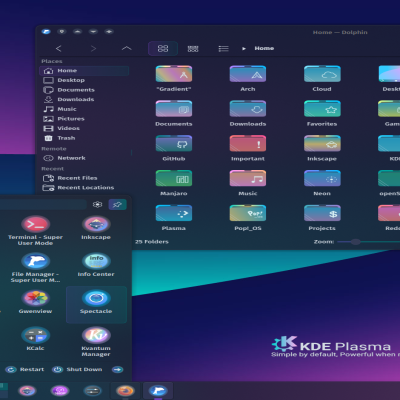Click the Home breadcrumb in location bar
400x400 pixels.
[264, 48]
